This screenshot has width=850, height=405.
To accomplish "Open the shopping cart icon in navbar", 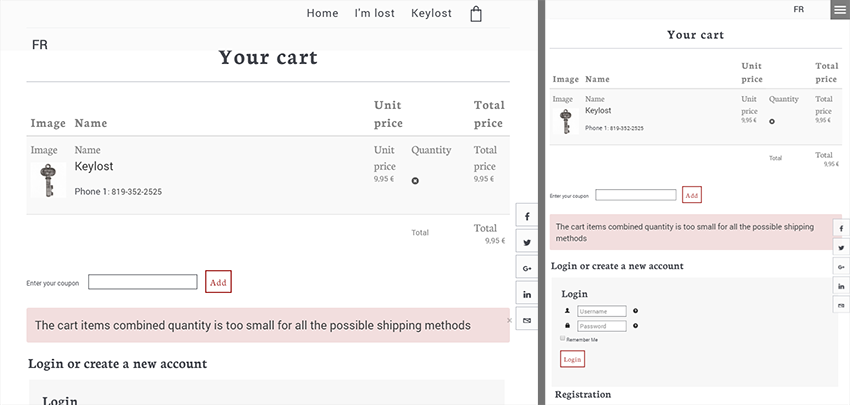I will tap(476, 14).
